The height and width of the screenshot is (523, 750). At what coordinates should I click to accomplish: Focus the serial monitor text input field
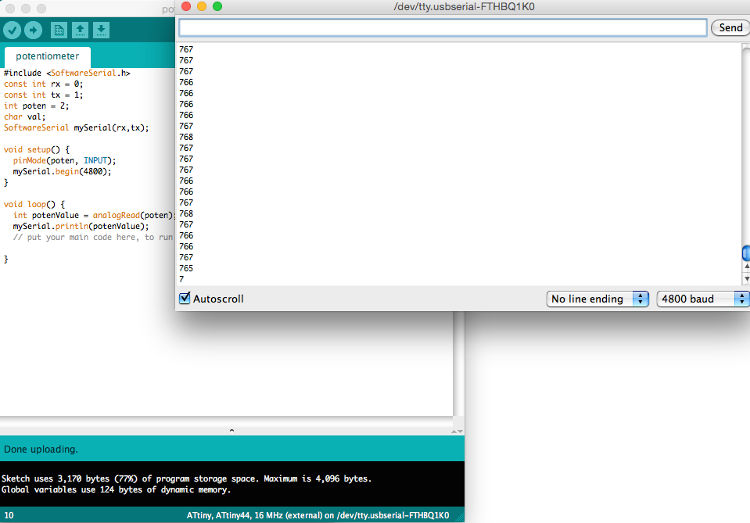442,27
